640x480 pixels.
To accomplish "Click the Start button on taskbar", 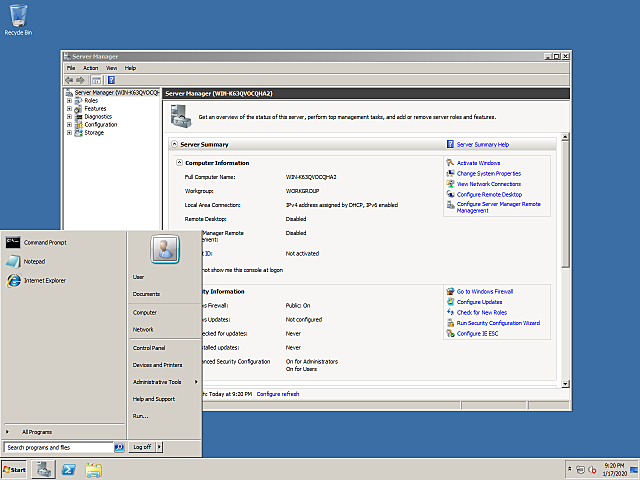I will coord(14,470).
